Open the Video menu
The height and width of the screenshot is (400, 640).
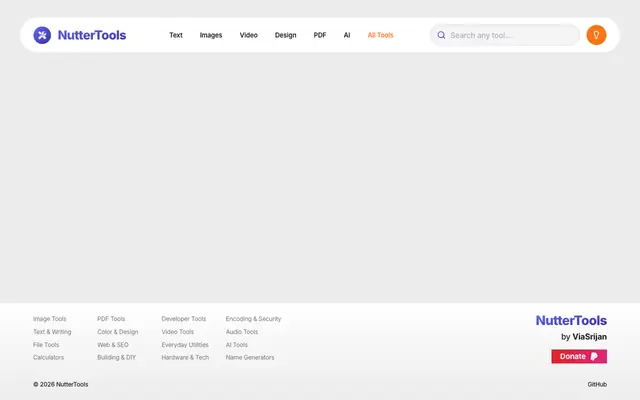pyautogui.click(x=249, y=35)
